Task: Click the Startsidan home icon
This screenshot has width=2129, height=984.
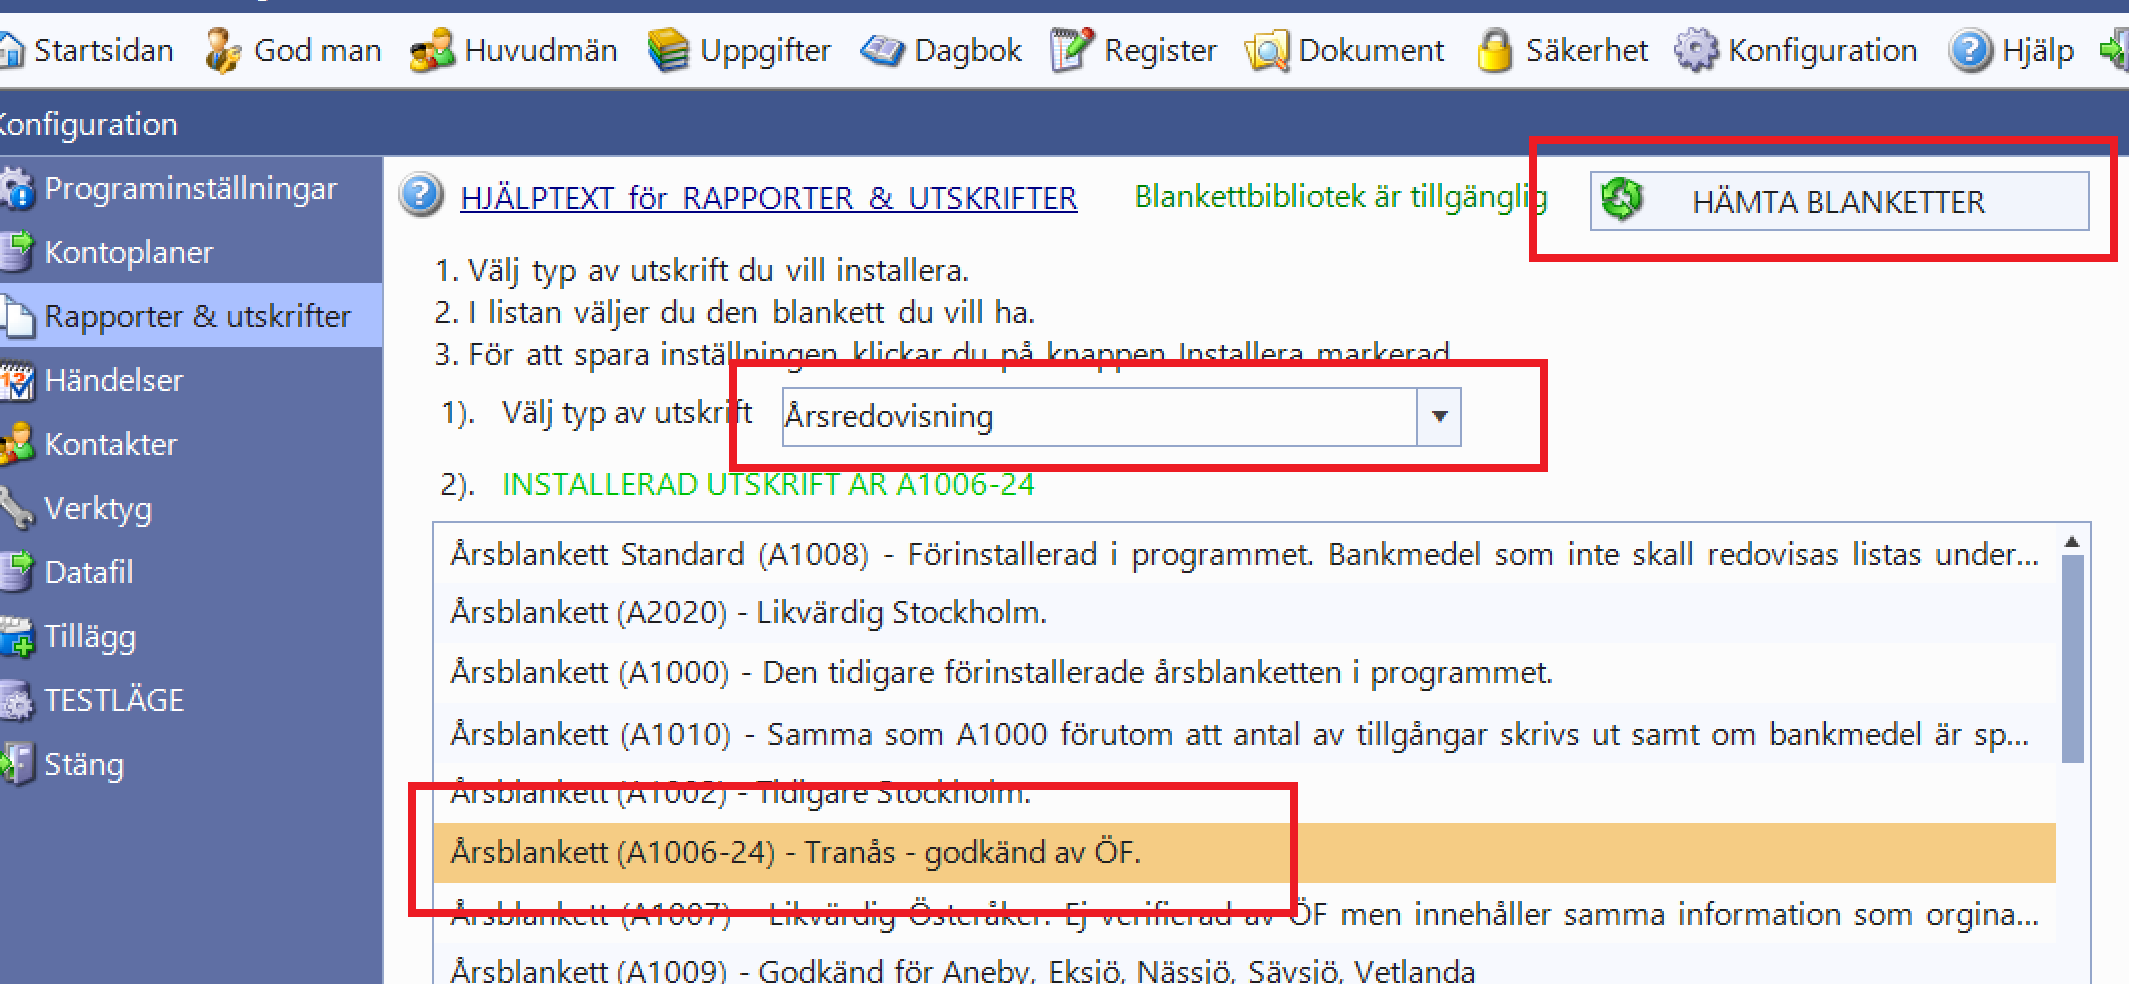Action: click(x=11, y=50)
